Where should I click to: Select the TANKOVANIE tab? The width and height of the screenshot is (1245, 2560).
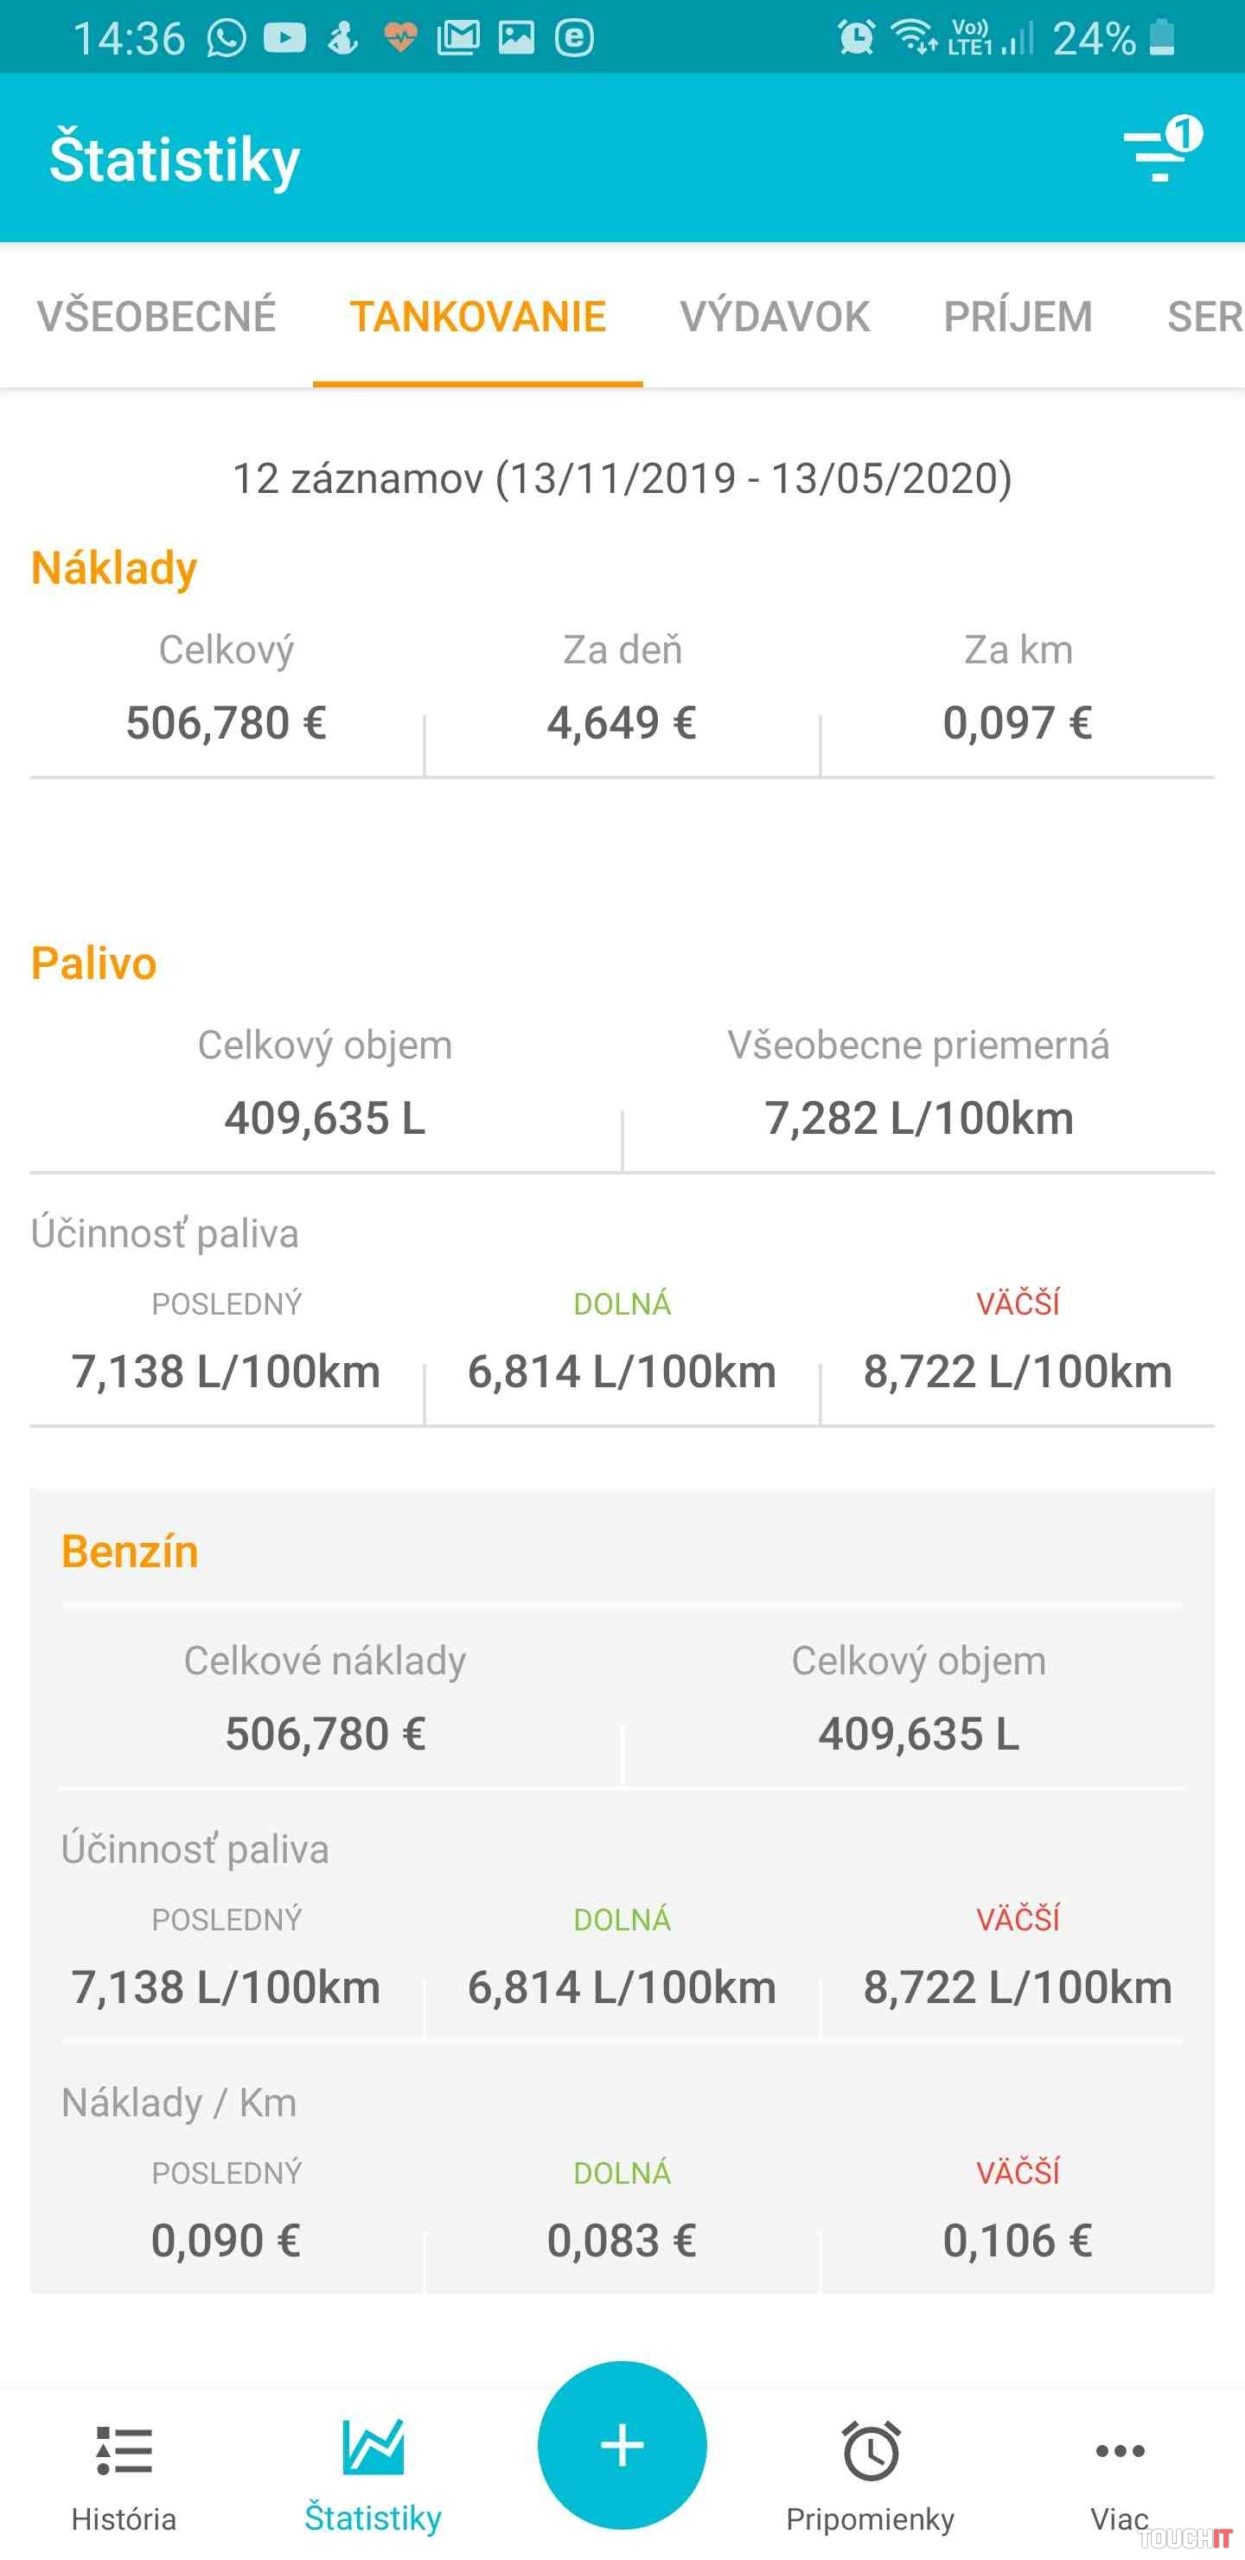(478, 317)
